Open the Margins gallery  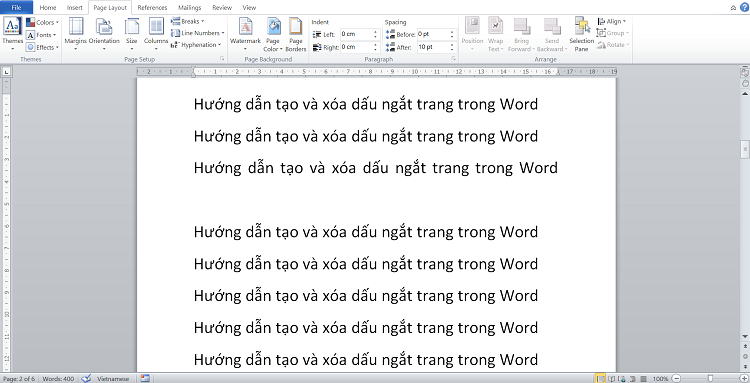click(76, 34)
